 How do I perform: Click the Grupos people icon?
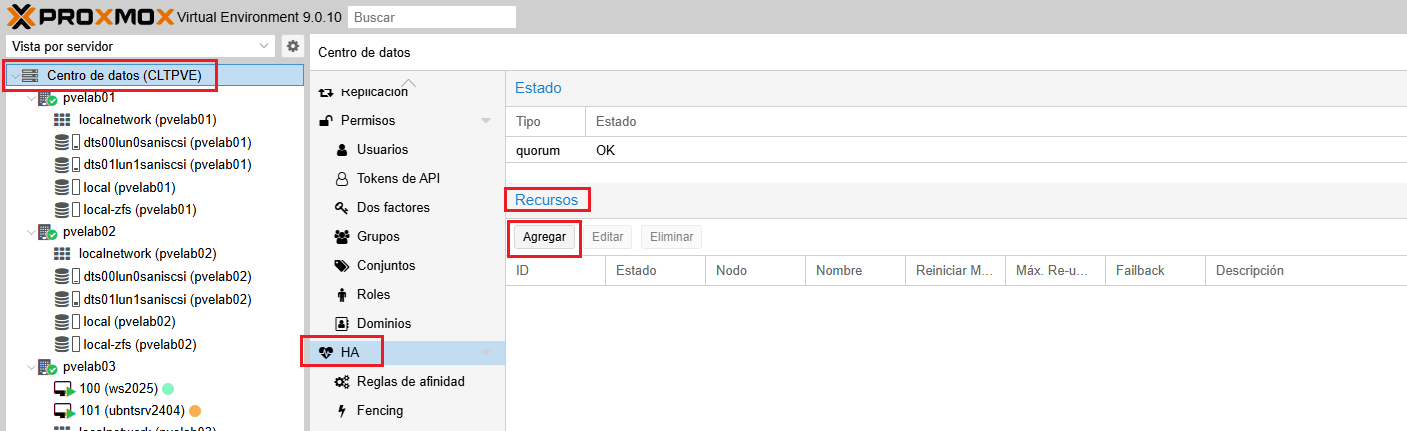coord(340,237)
